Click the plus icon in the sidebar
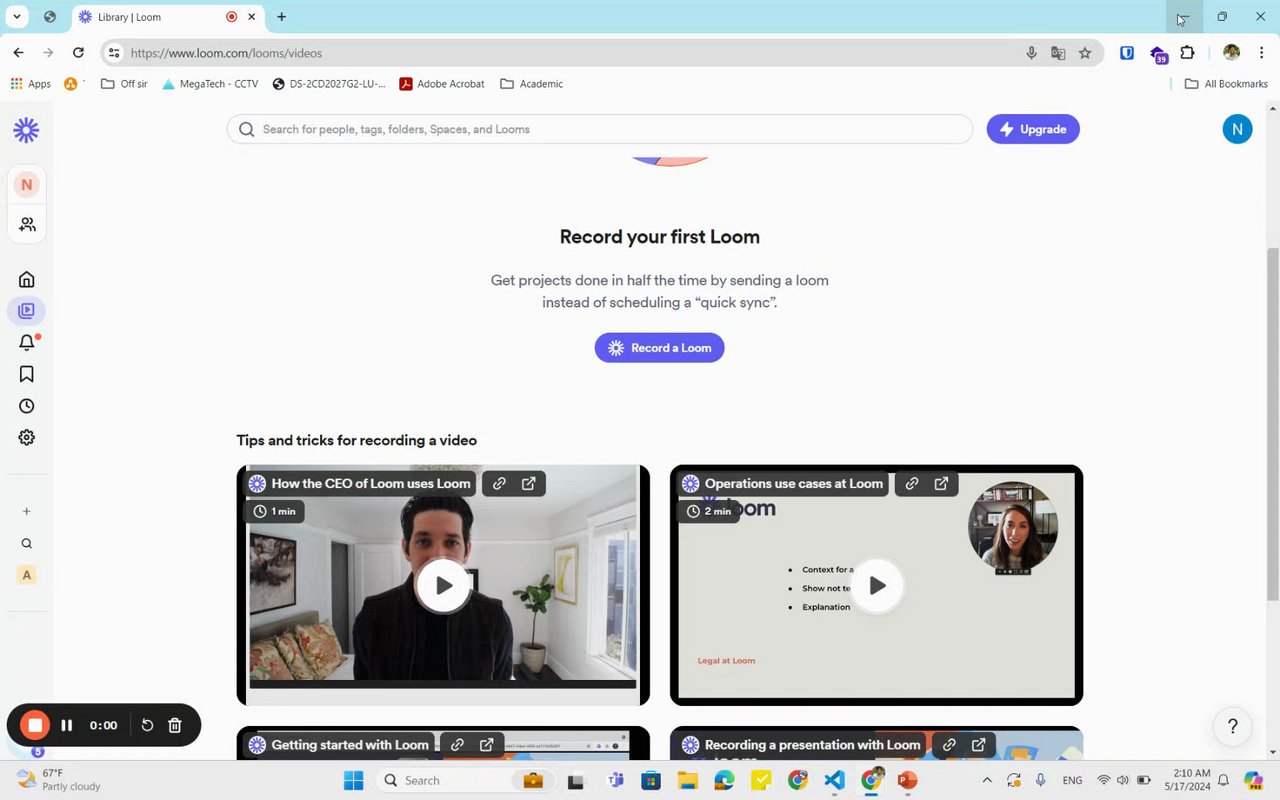1280x800 pixels. pyautogui.click(x=27, y=511)
